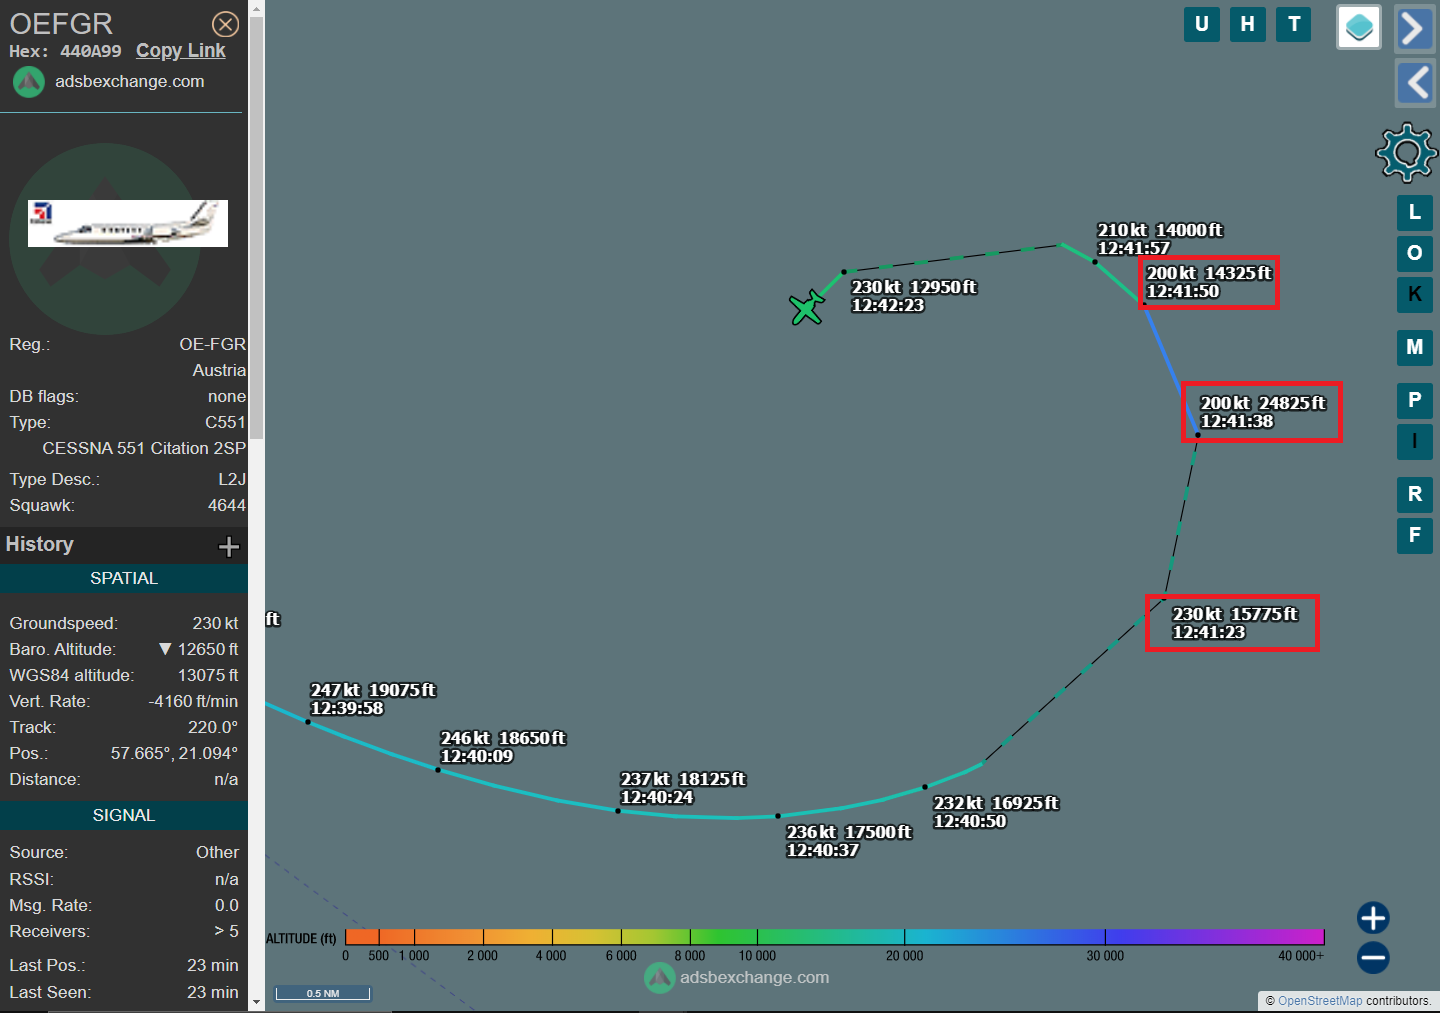Screen dimensions: 1440x1013
Task: Click the SIGNAL section header
Action: [124, 815]
